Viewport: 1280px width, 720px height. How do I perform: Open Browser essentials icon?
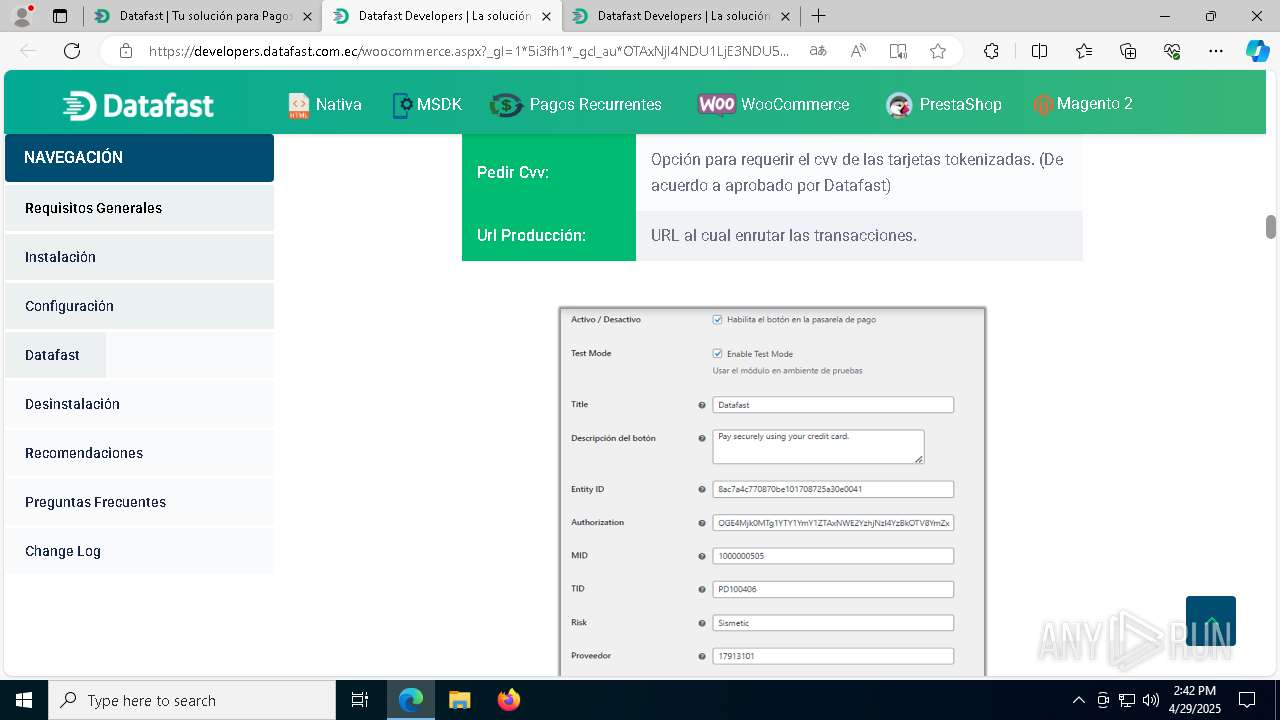pyautogui.click(x=1172, y=51)
